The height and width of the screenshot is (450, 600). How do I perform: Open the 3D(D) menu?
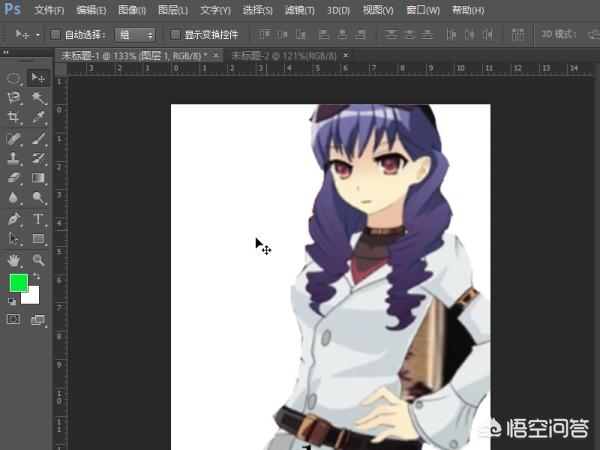[338, 10]
